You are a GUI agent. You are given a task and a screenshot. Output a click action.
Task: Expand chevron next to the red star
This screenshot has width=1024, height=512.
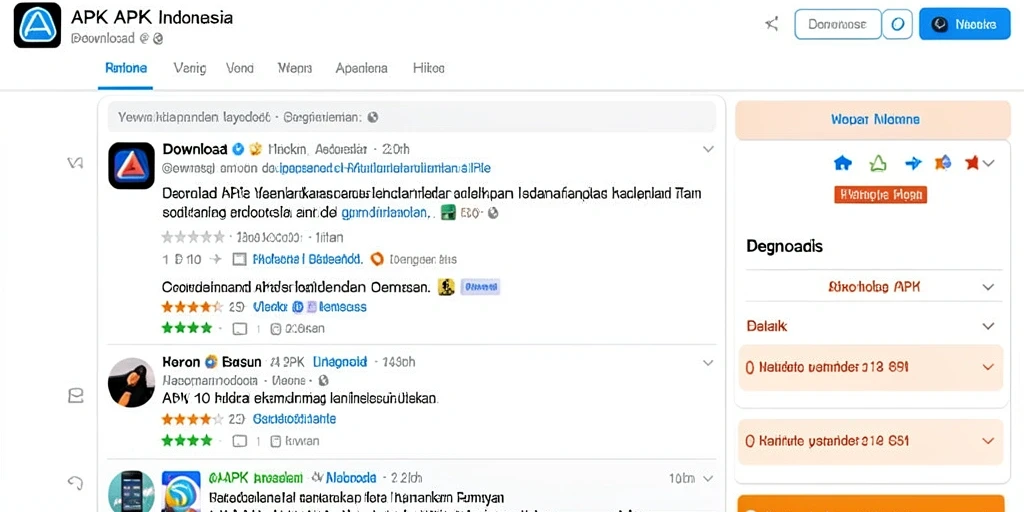click(989, 163)
